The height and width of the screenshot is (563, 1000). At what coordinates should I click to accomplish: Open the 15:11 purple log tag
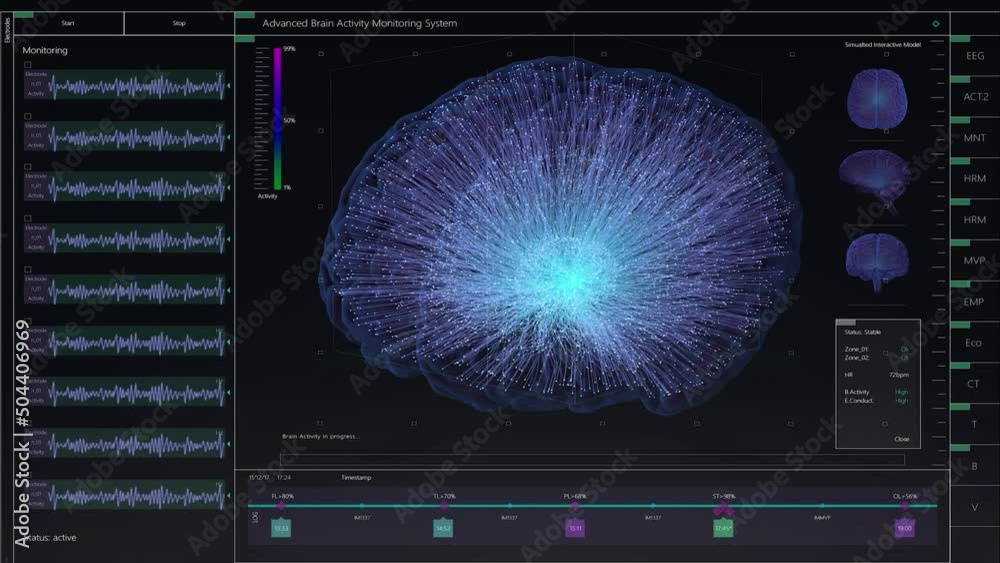click(x=575, y=528)
